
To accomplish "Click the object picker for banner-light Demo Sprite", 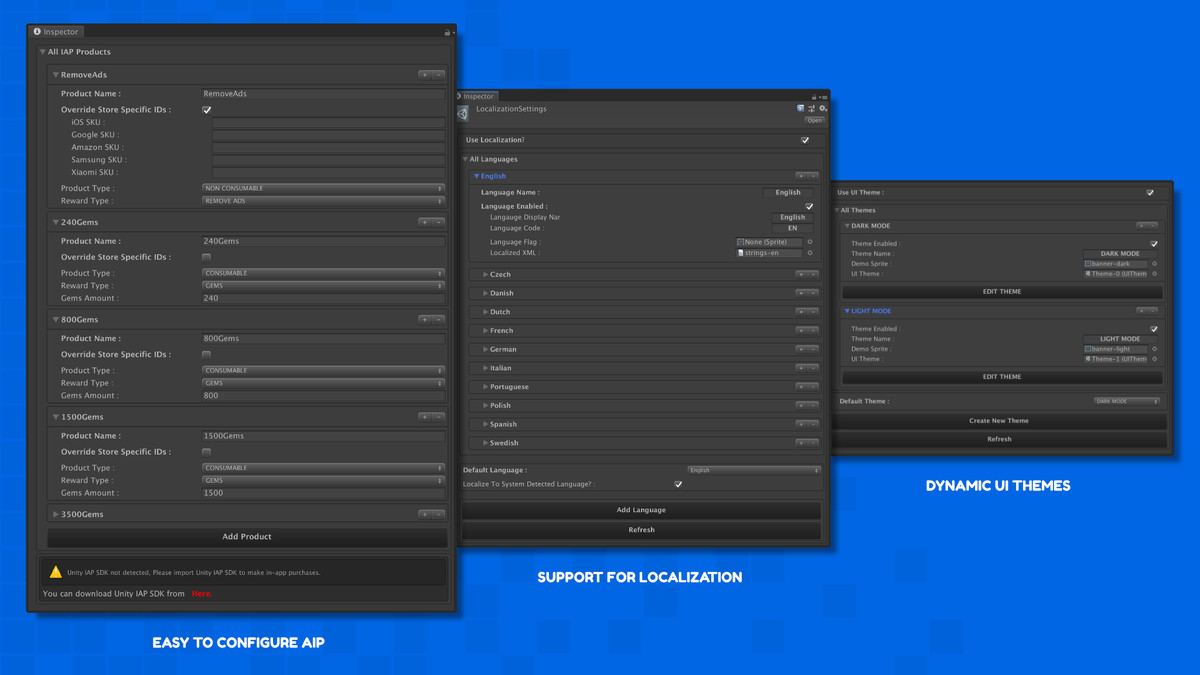I will (1154, 349).
